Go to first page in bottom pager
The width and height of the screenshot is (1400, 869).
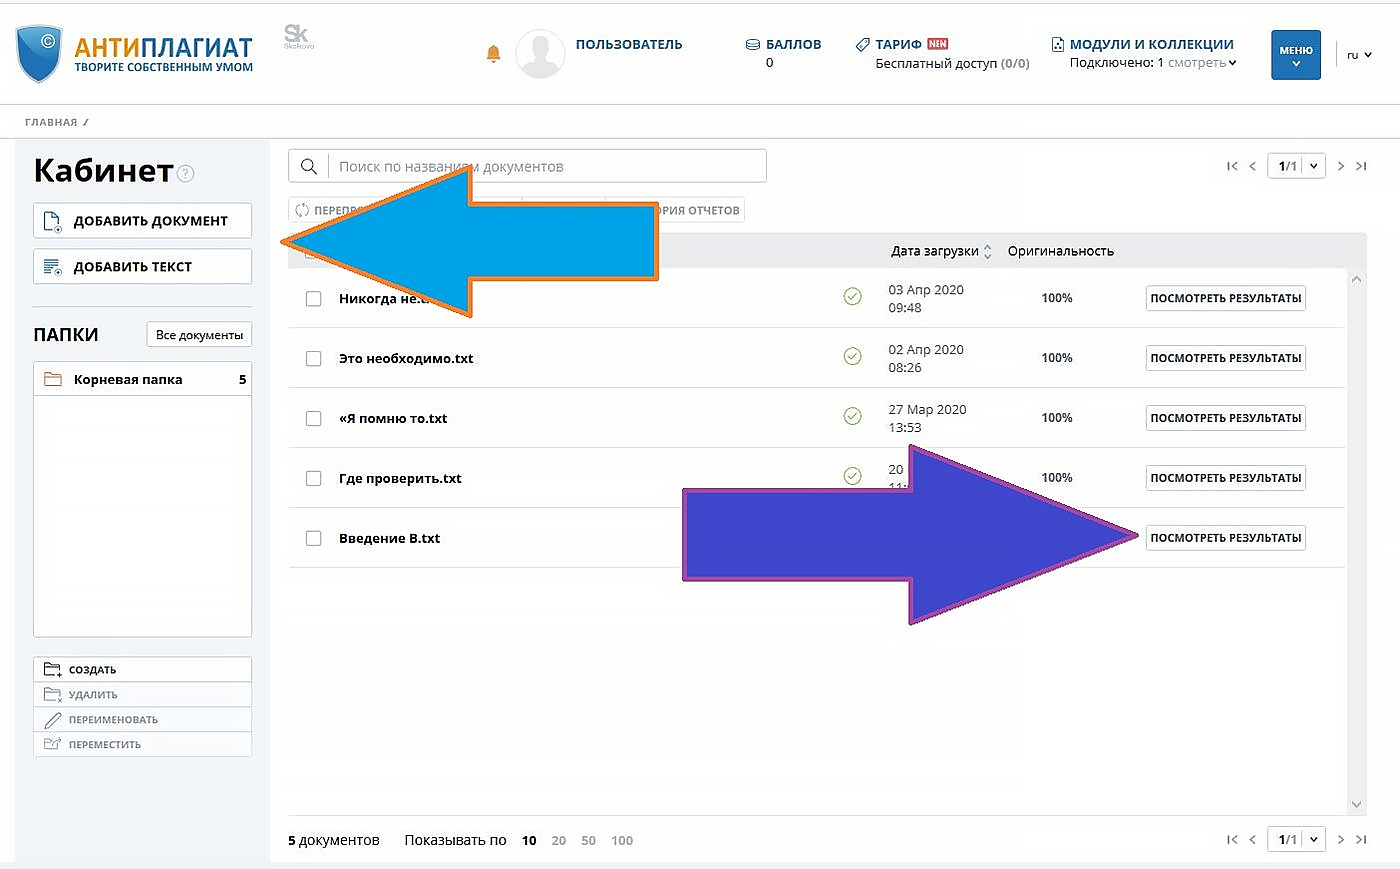tap(1232, 839)
